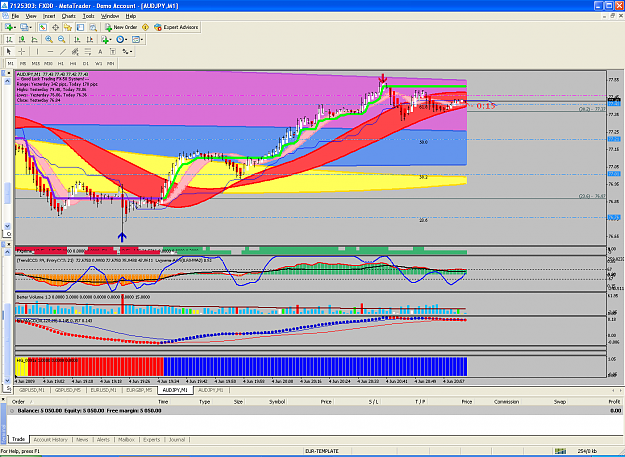Click the Balance summary row
The image size is (625, 457).
(x=315, y=410)
